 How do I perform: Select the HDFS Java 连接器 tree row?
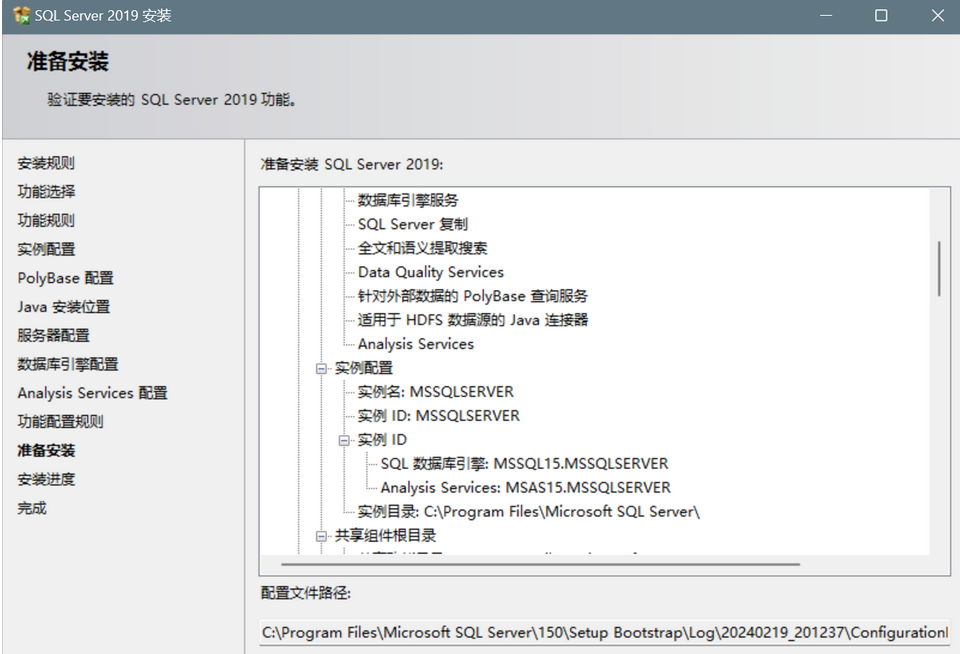point(473,320)
